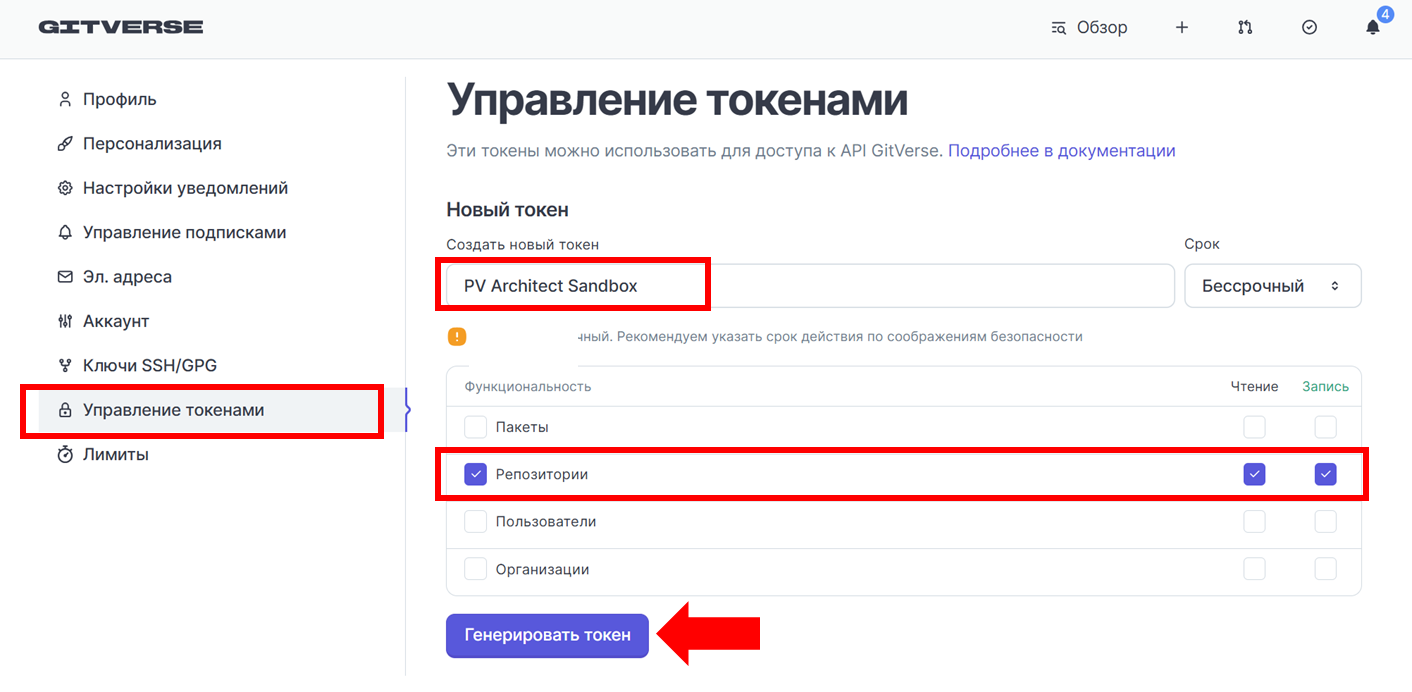Click the orange warning icon
This screenshot has height=692, width=1412.
457,337
